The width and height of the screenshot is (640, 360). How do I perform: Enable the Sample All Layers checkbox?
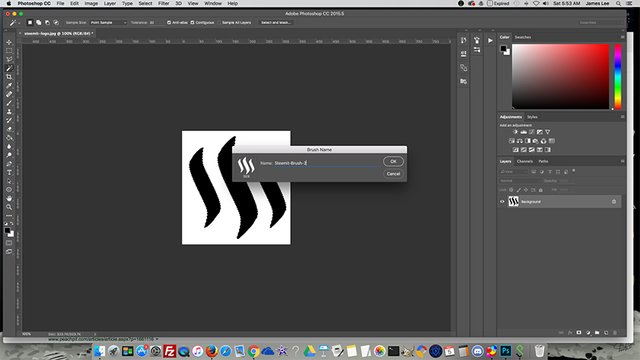click(220, 22)
